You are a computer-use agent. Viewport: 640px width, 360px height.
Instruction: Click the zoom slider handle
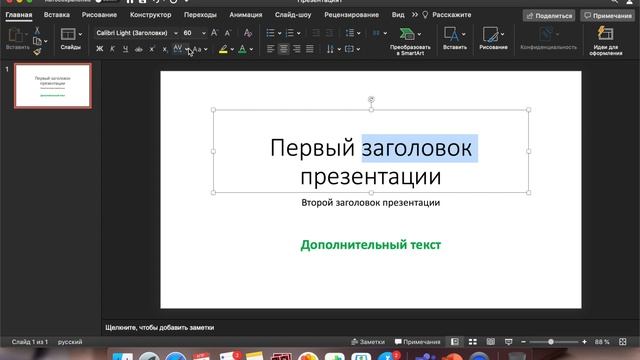(x=551, y=342)
